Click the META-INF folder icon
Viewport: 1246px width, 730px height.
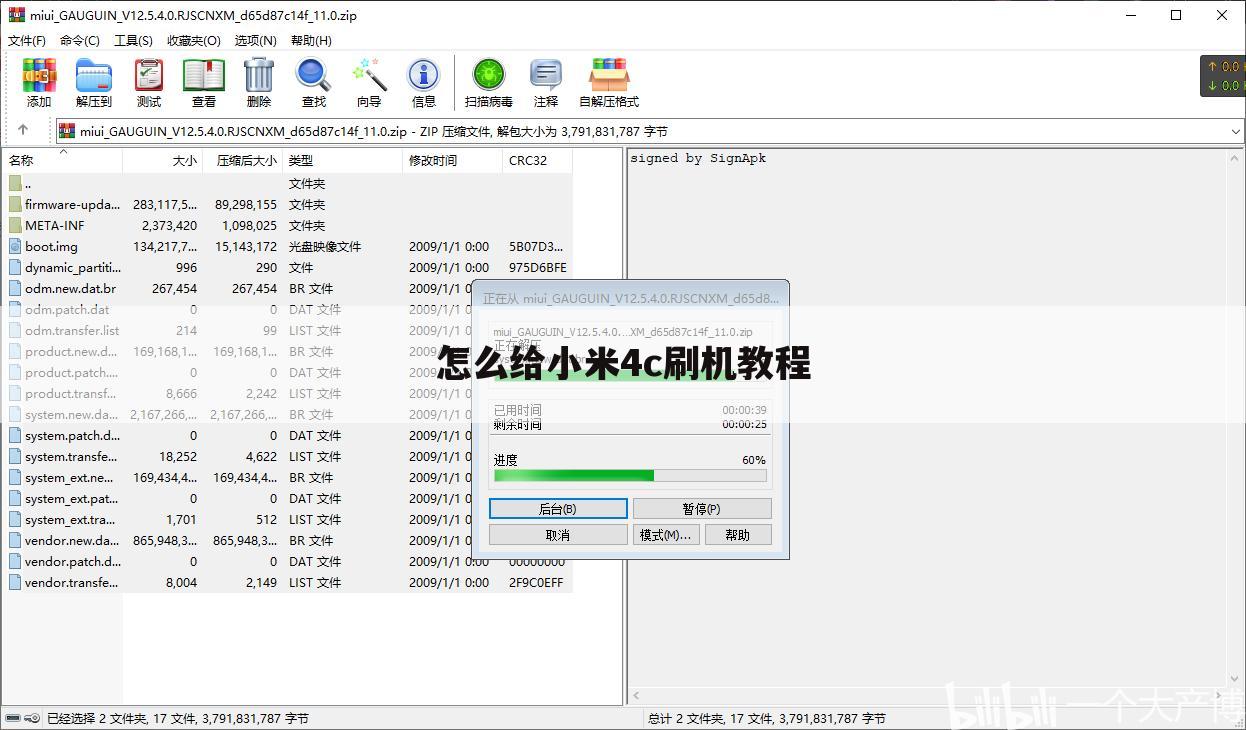coord(15,225)
